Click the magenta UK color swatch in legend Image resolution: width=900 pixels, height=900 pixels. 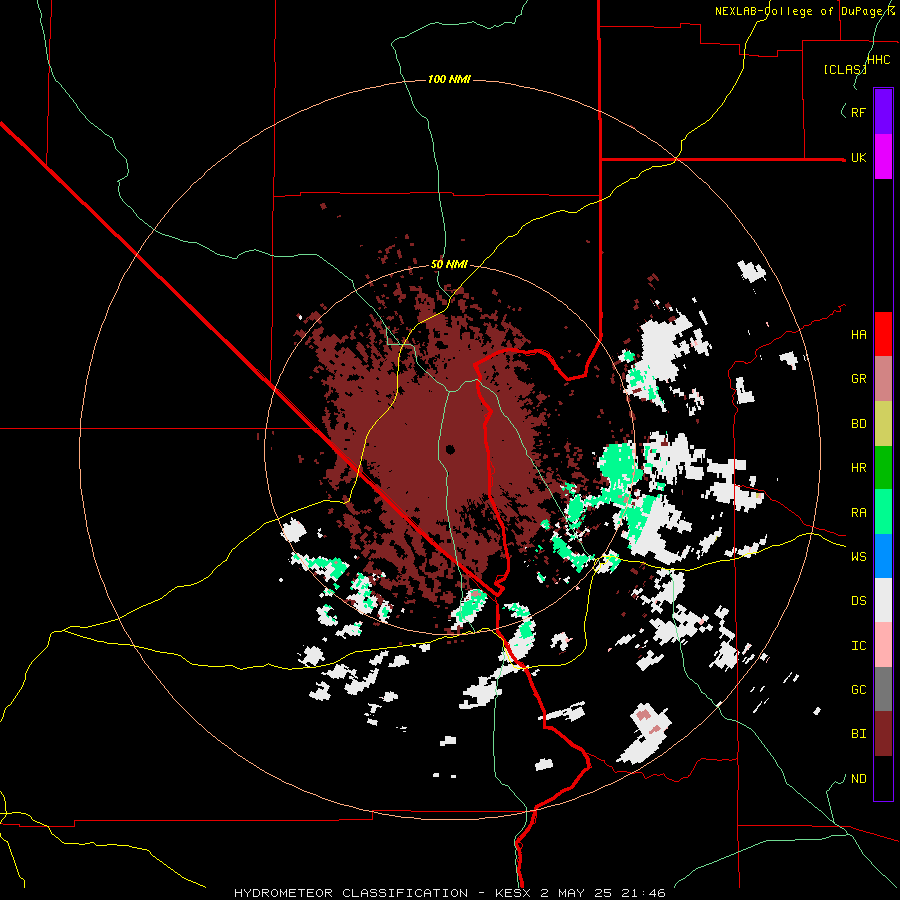[883, 157]
